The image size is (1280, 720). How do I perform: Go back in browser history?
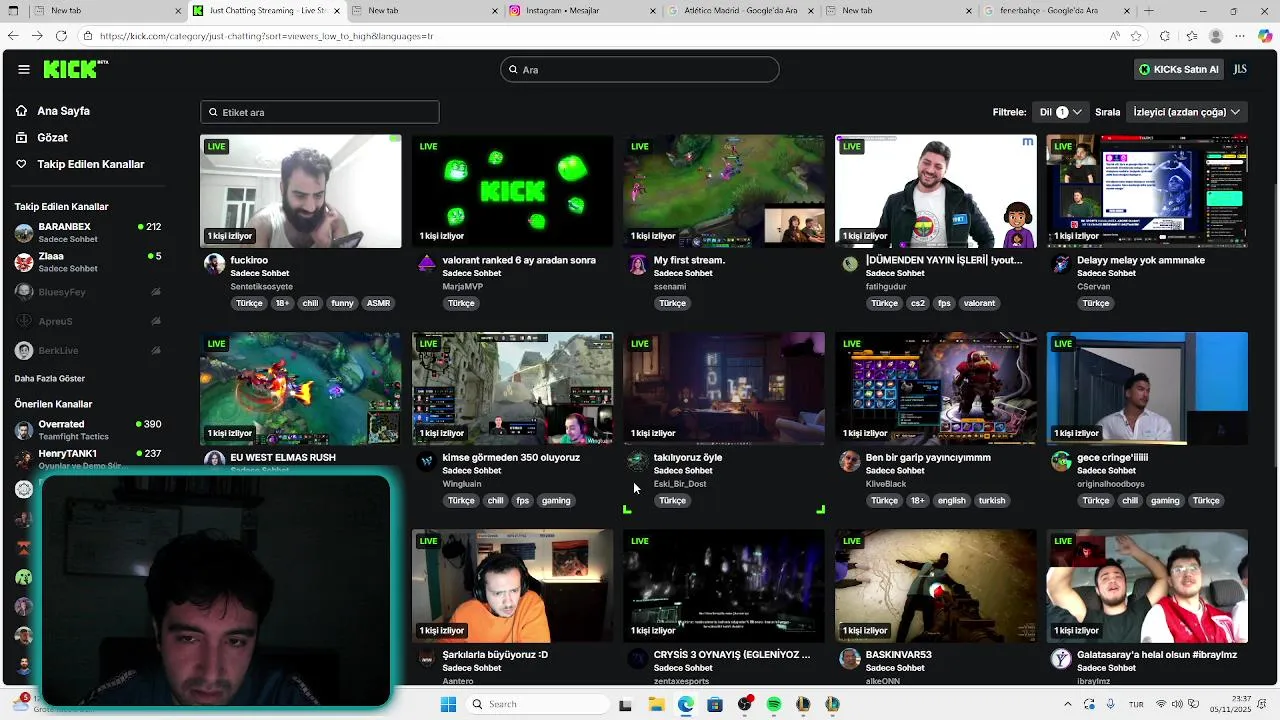click(12, 36)
